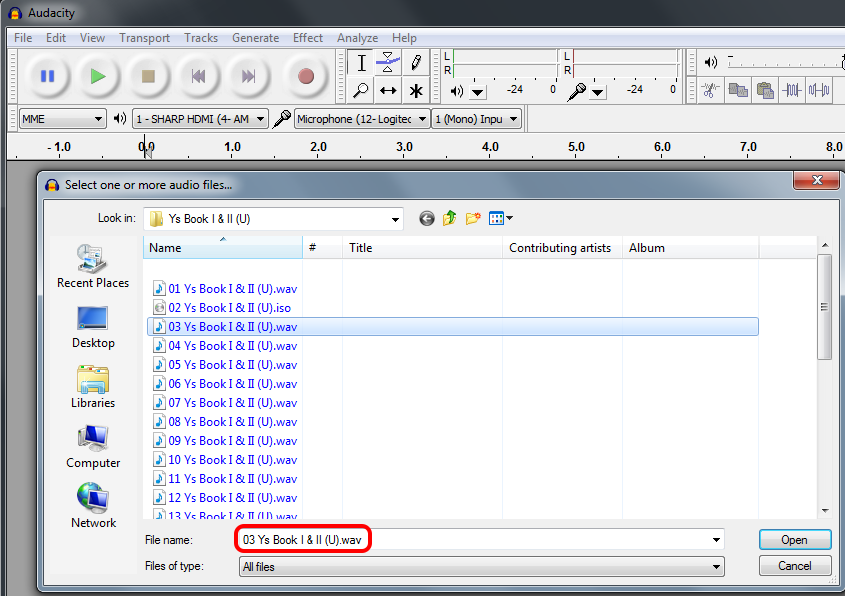
Task: Open the Edit menu
Action: pyautogui.click(x=56, y=38)
